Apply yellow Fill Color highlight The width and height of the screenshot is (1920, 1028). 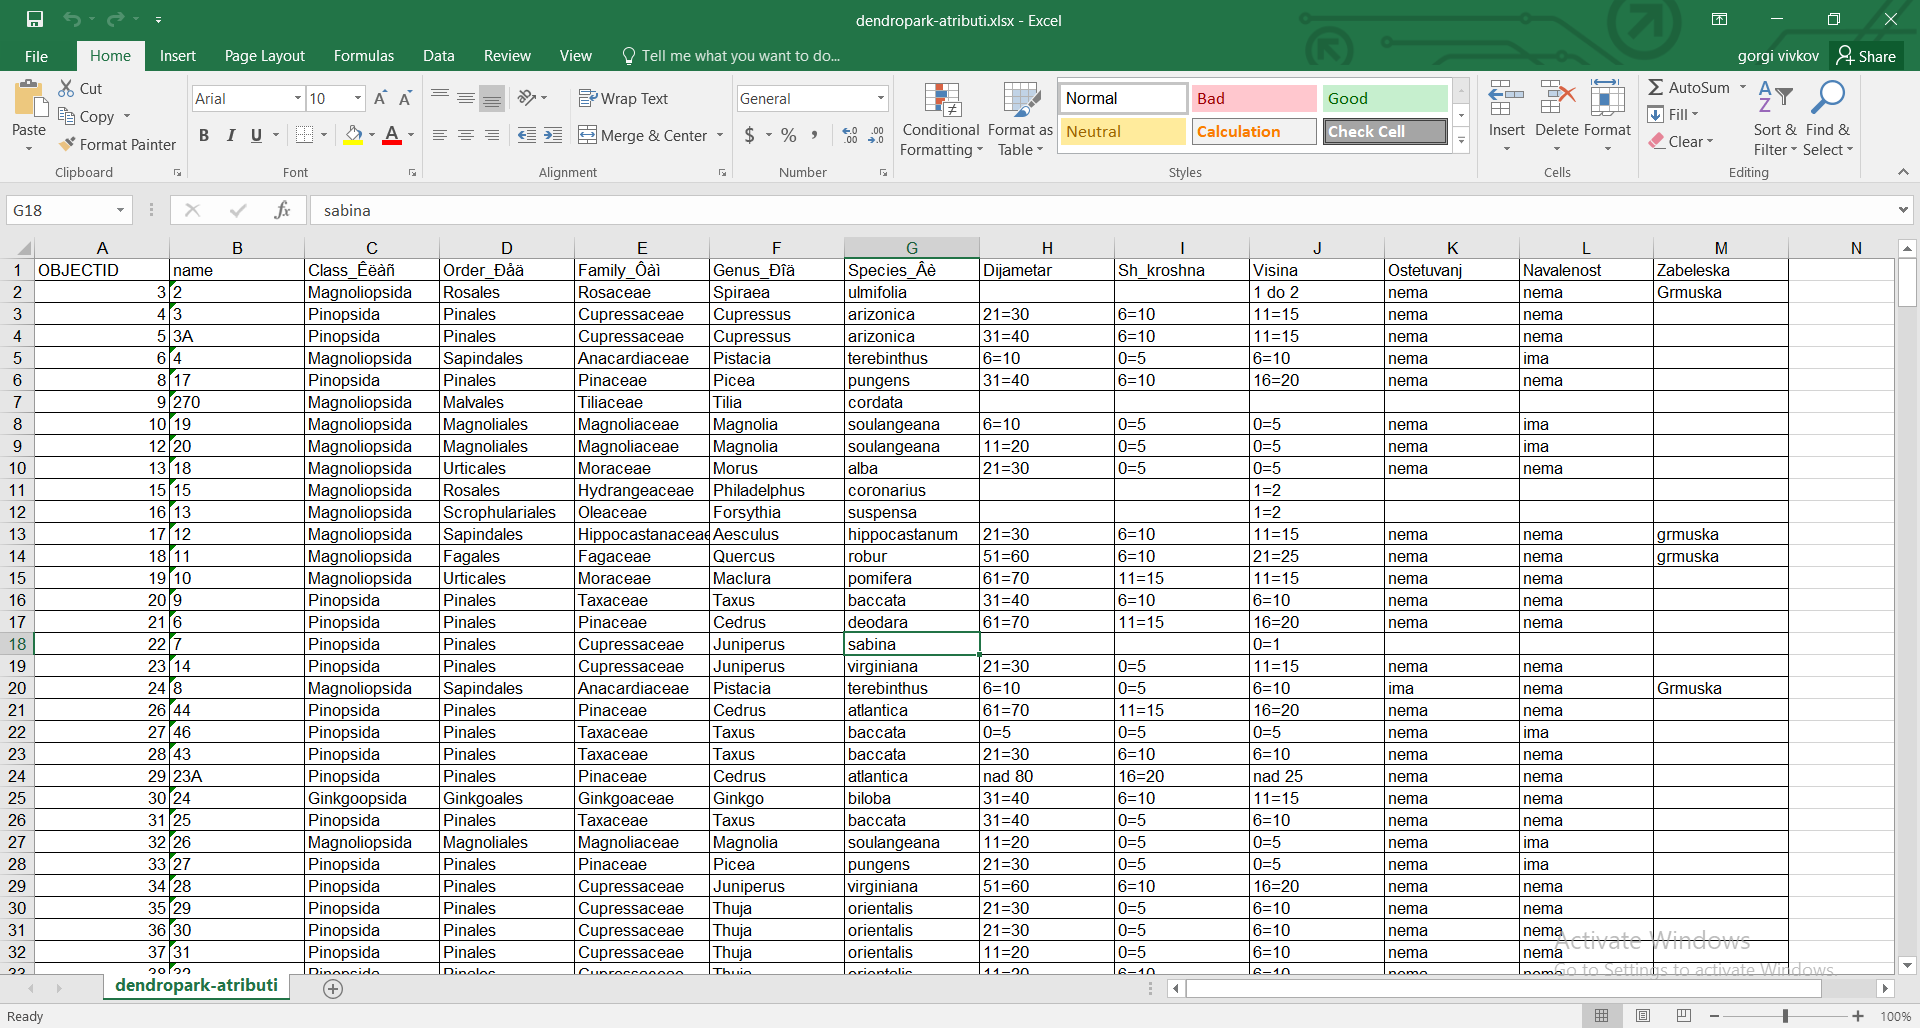(x=354, y=135)
